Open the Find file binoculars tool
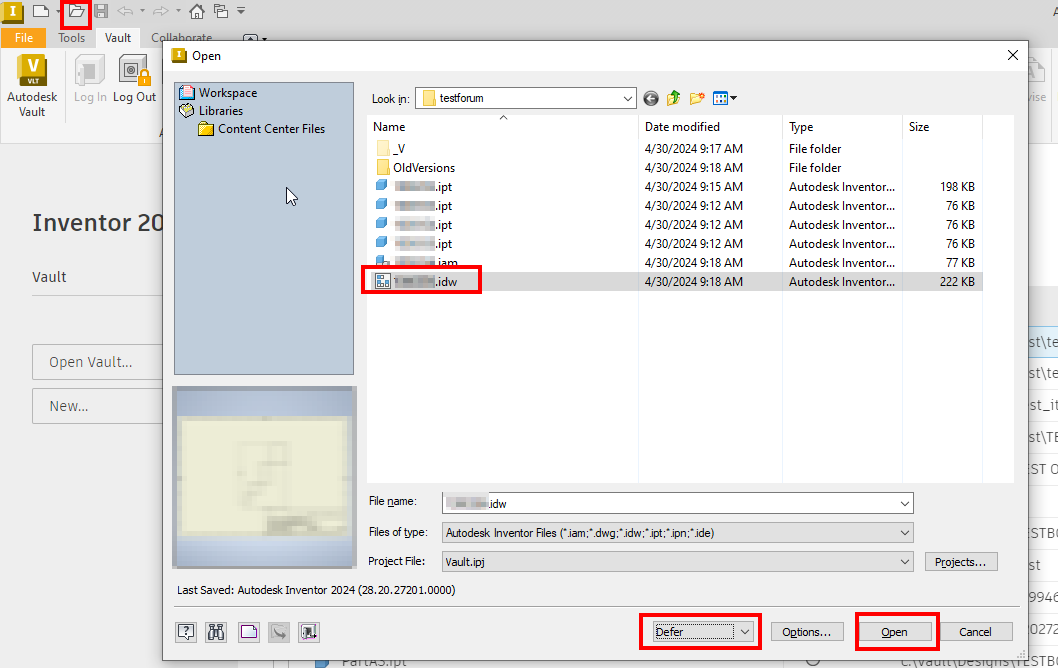This screenshot has width=1058, height=668. (215, 631)
